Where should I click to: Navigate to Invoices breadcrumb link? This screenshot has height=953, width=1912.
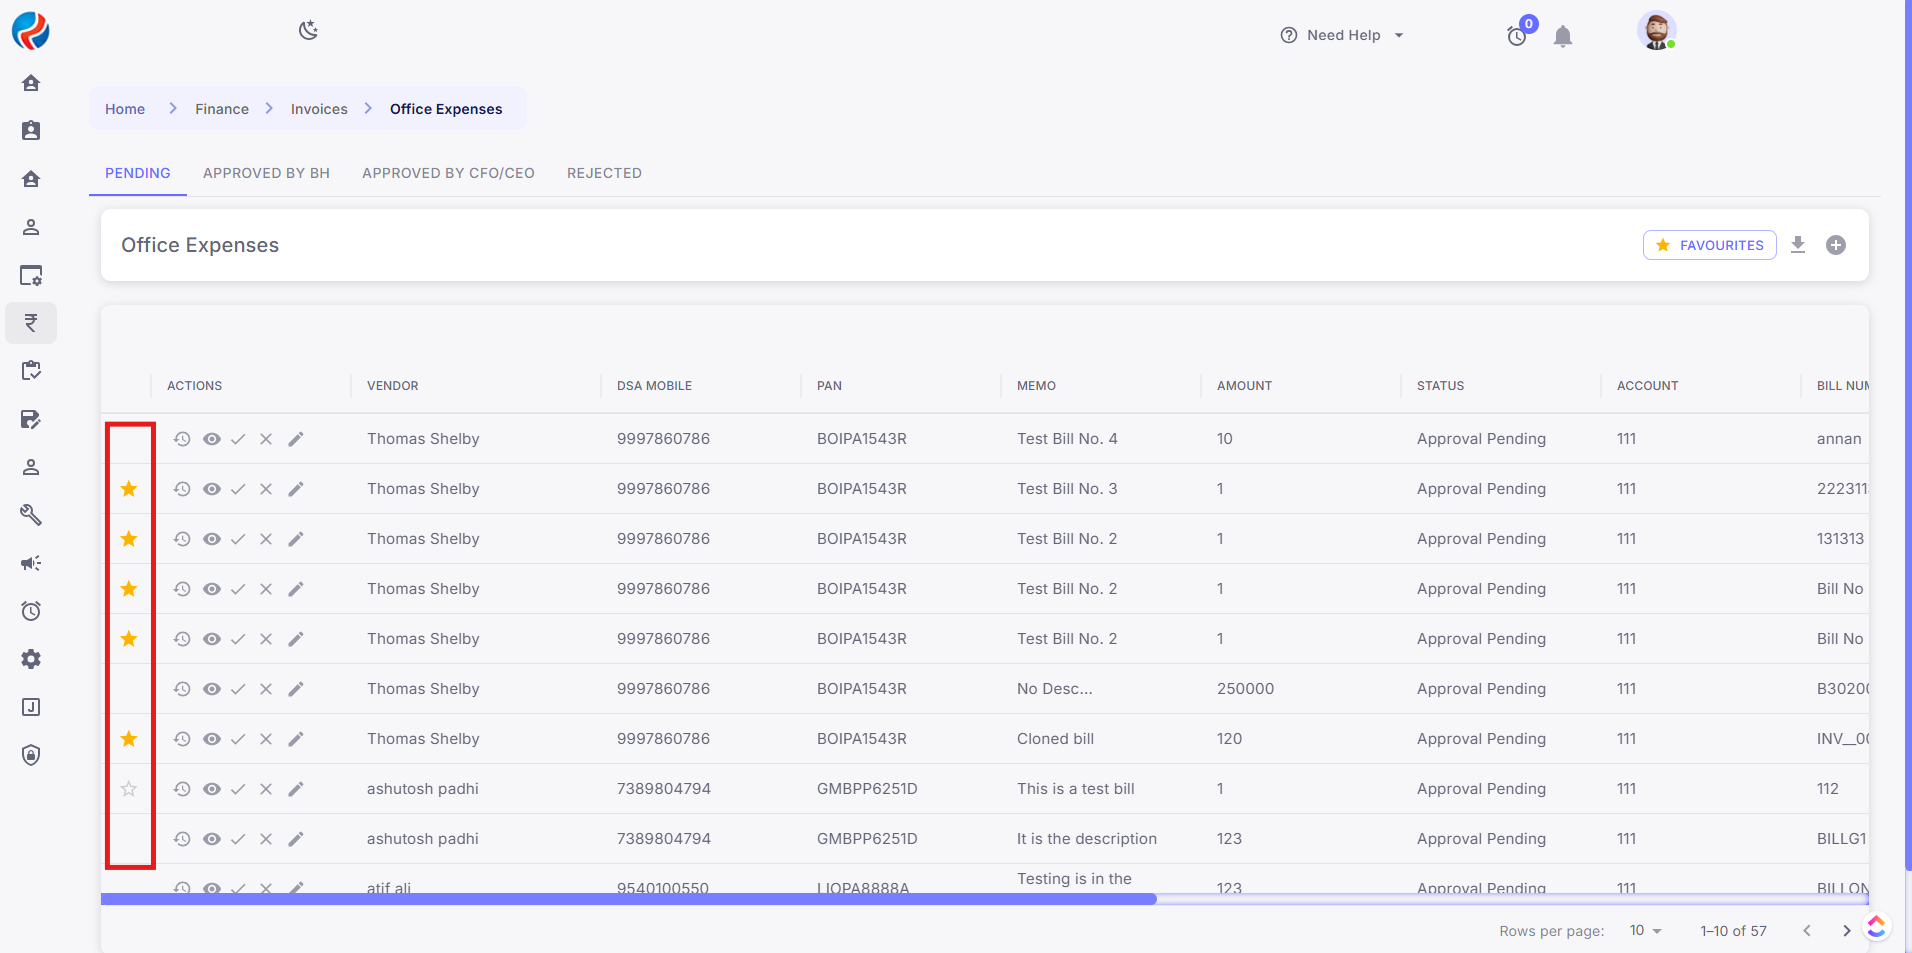[319, 109]
